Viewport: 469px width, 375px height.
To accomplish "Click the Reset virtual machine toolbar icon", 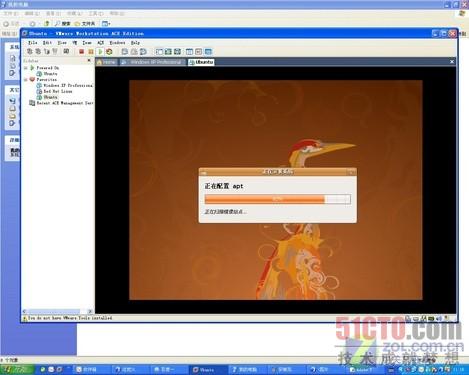I will click(109, 52).
